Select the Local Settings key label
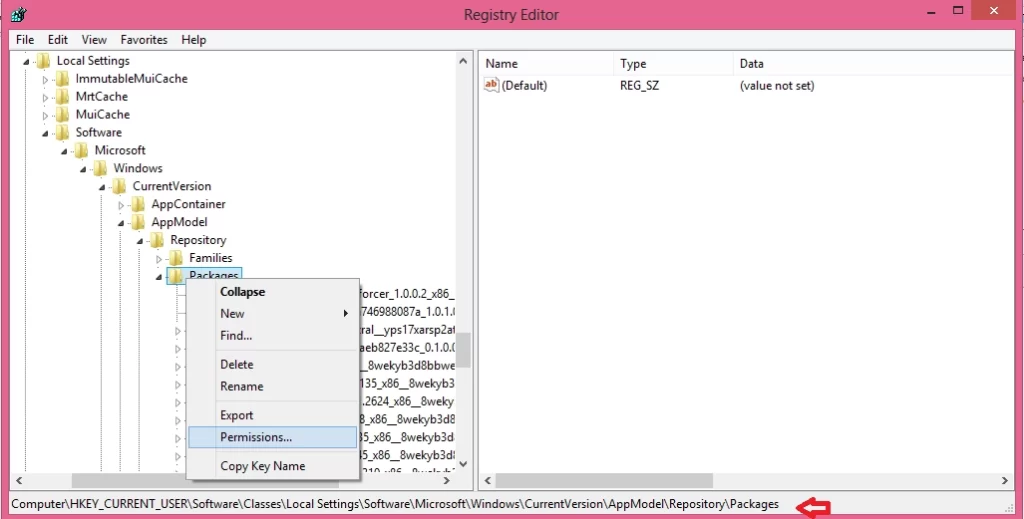The image size is (1024, 519). click(x=93, y=61)
